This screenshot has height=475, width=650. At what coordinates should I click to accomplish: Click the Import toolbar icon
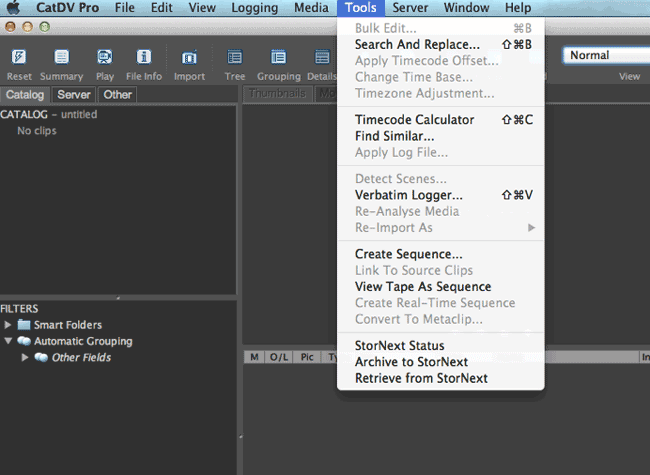click(x=189, y=58)
